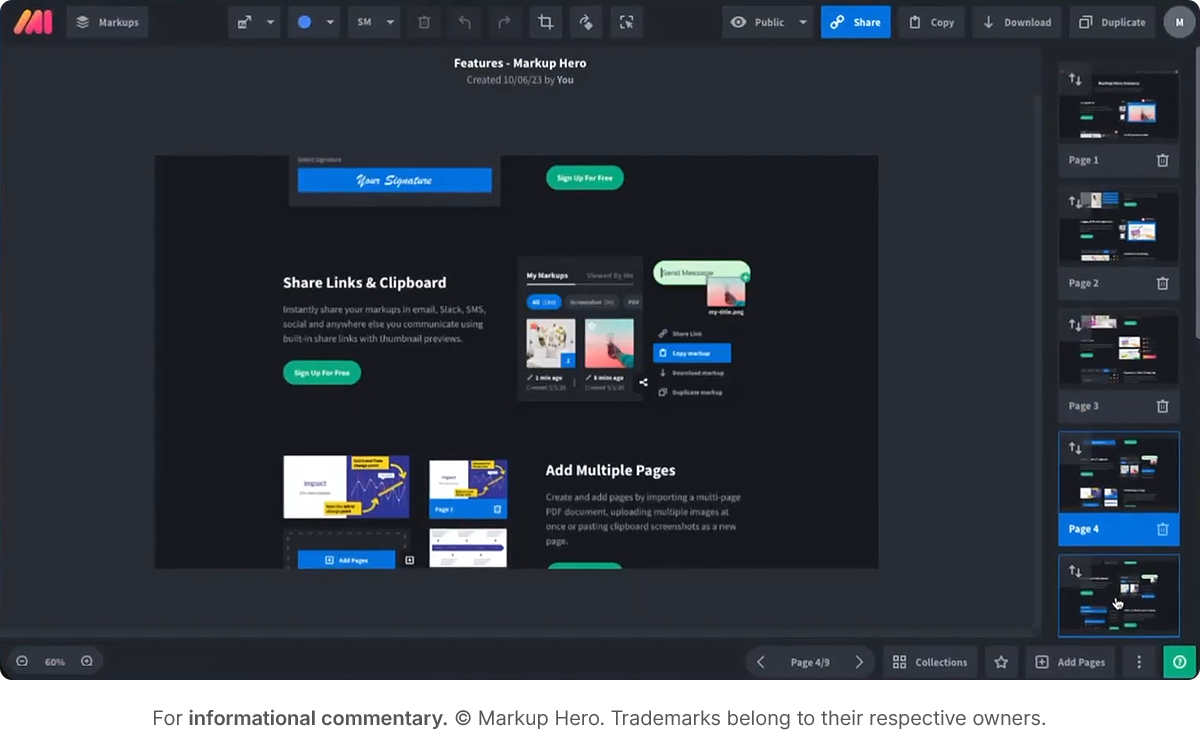This screenshot has width=1200, height=730.
Task: Go to the next page arrow
Action: point(859,662)
